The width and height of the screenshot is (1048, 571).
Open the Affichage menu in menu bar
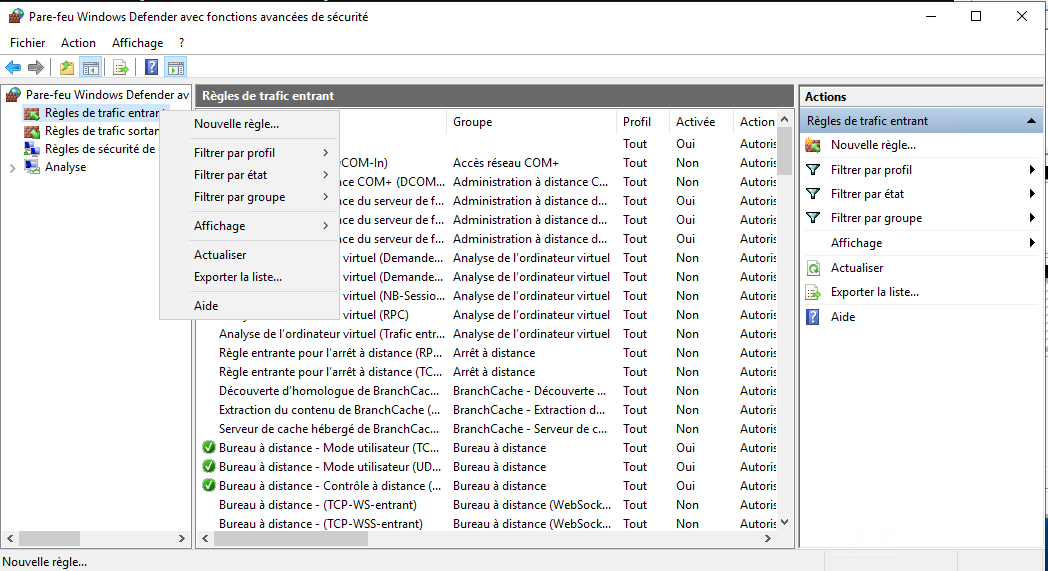coord(138,43)
